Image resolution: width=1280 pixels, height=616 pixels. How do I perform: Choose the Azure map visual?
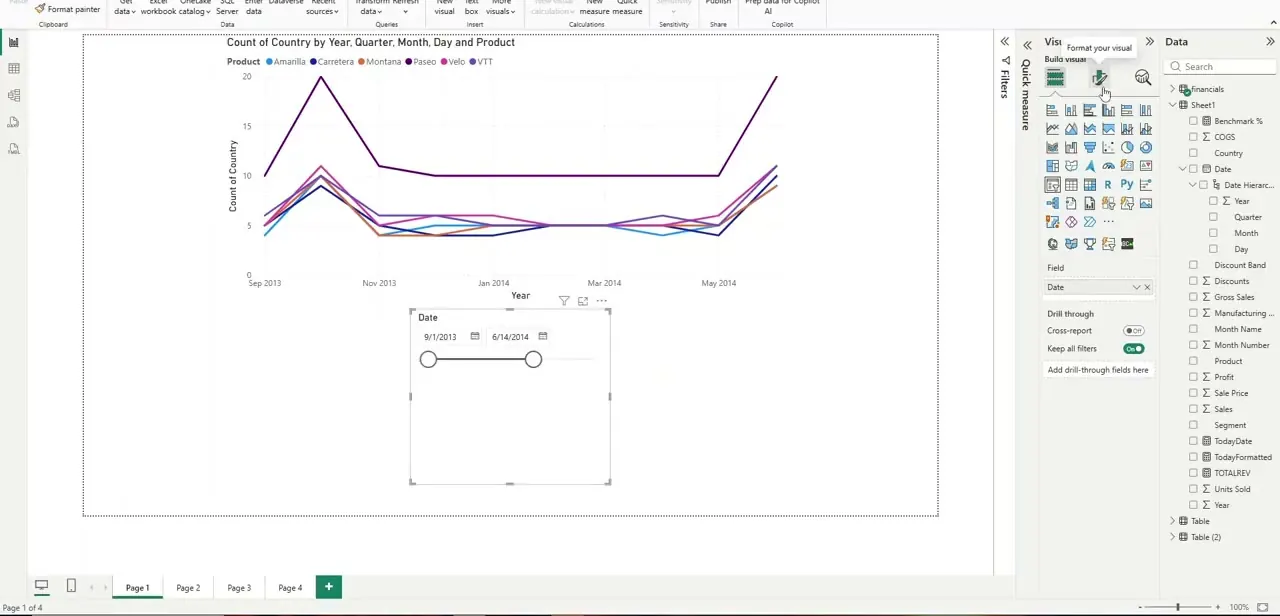click(1090, 166)
